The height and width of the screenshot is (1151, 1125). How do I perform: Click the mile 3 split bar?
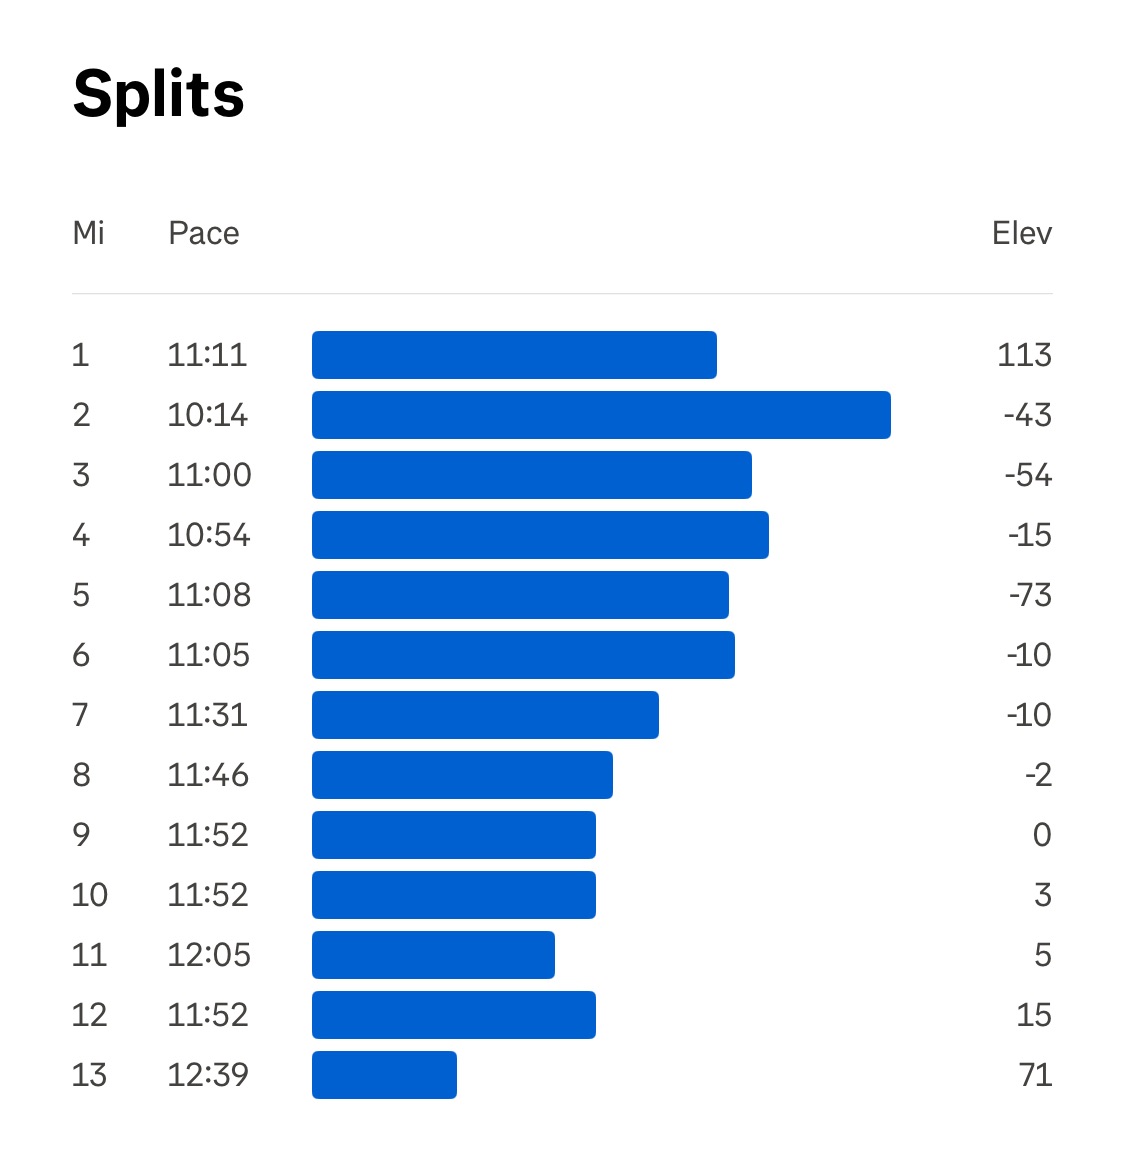tap(531, 475)
